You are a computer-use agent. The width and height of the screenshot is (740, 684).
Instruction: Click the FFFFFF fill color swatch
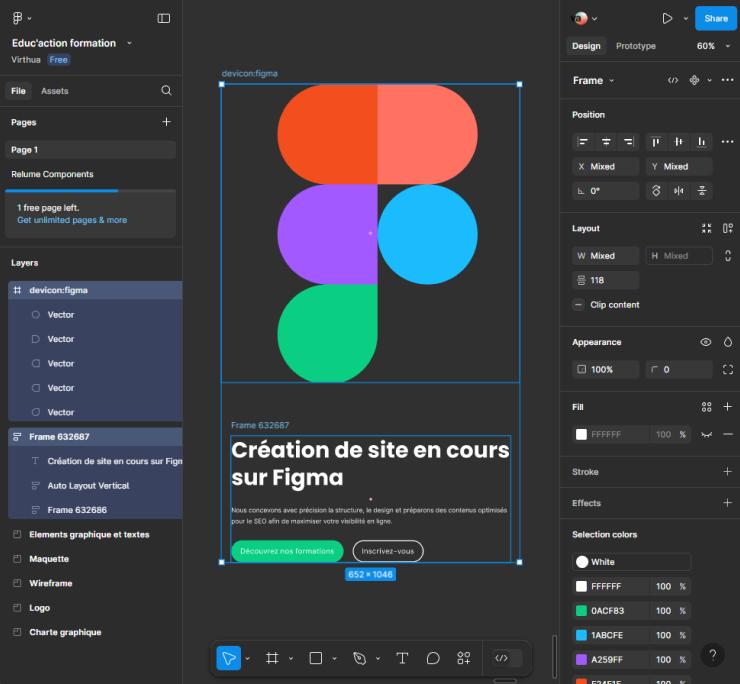tap(581, 434)
